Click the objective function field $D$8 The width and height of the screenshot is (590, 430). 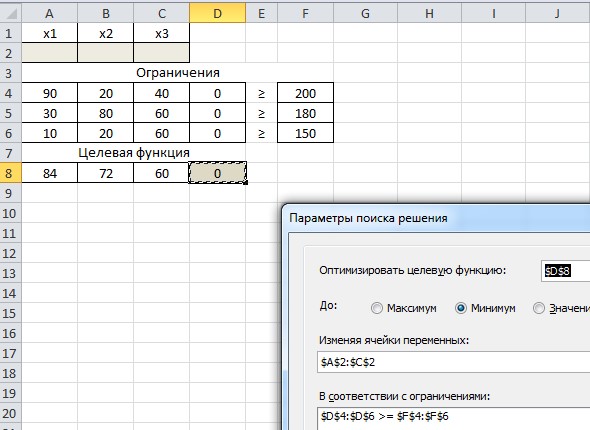coord(566,271)
